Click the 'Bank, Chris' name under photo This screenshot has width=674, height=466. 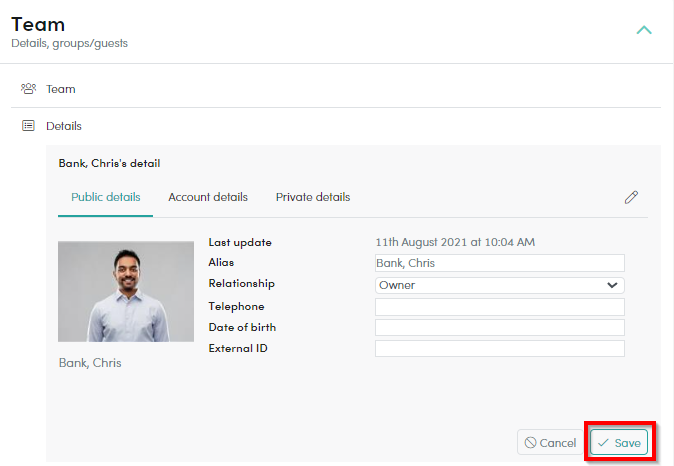coord(90,363)
